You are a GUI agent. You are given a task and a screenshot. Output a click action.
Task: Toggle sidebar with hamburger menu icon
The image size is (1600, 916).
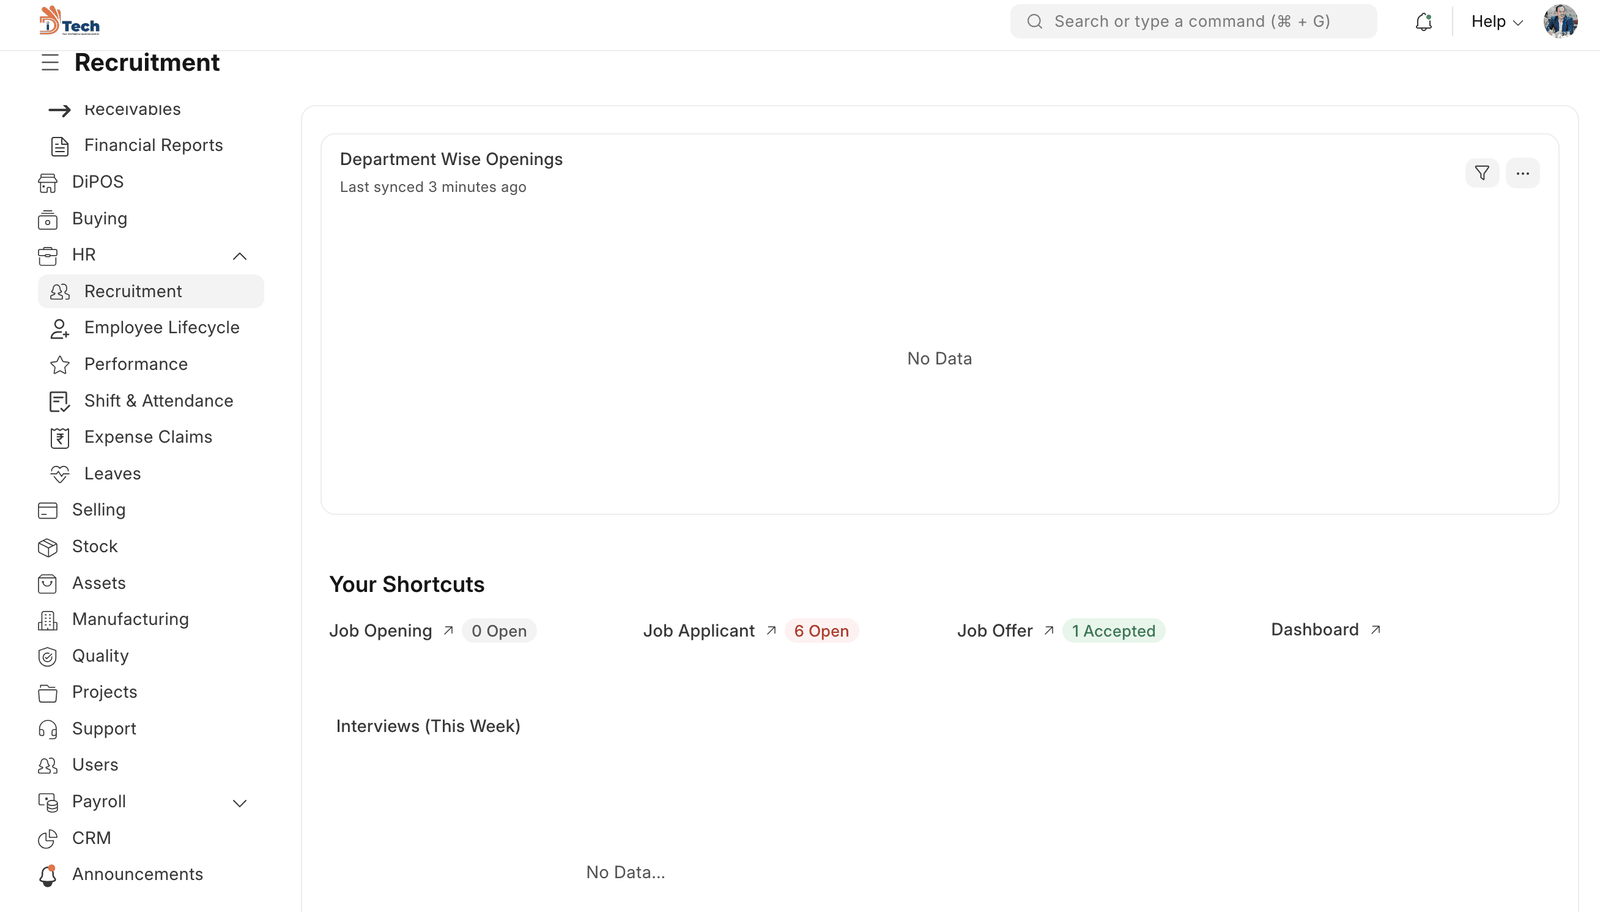(50, 63)
